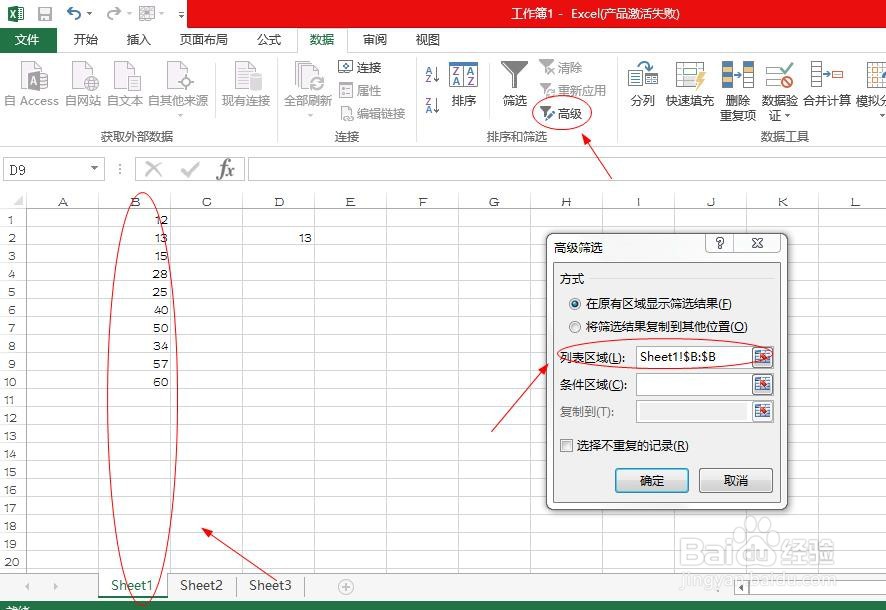Viewport: 886px width, 610px height.
Task: Click 取消 to dismiss the dialog
Action: tap(736, 480)
